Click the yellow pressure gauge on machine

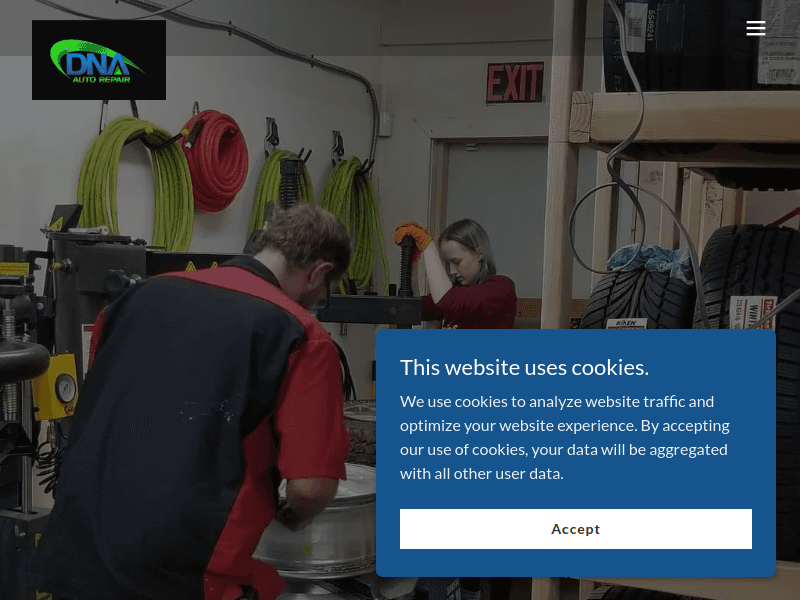56,388
